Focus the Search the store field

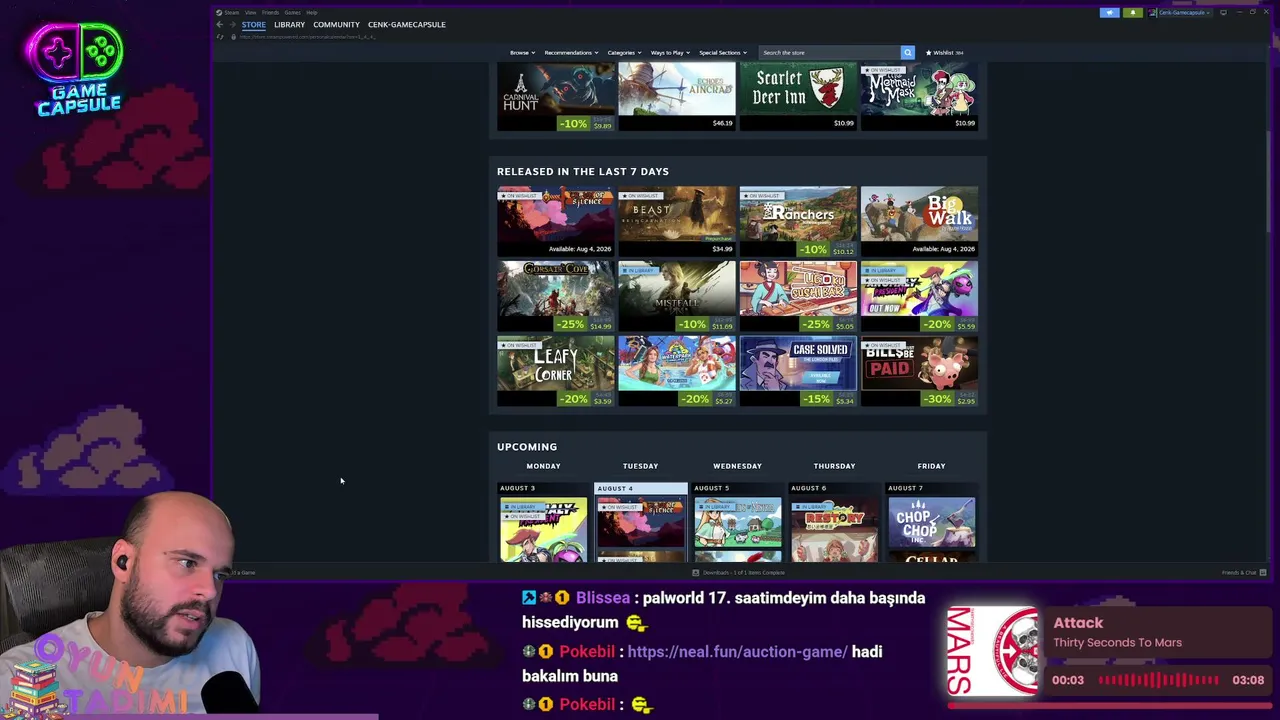pos(828,52)
